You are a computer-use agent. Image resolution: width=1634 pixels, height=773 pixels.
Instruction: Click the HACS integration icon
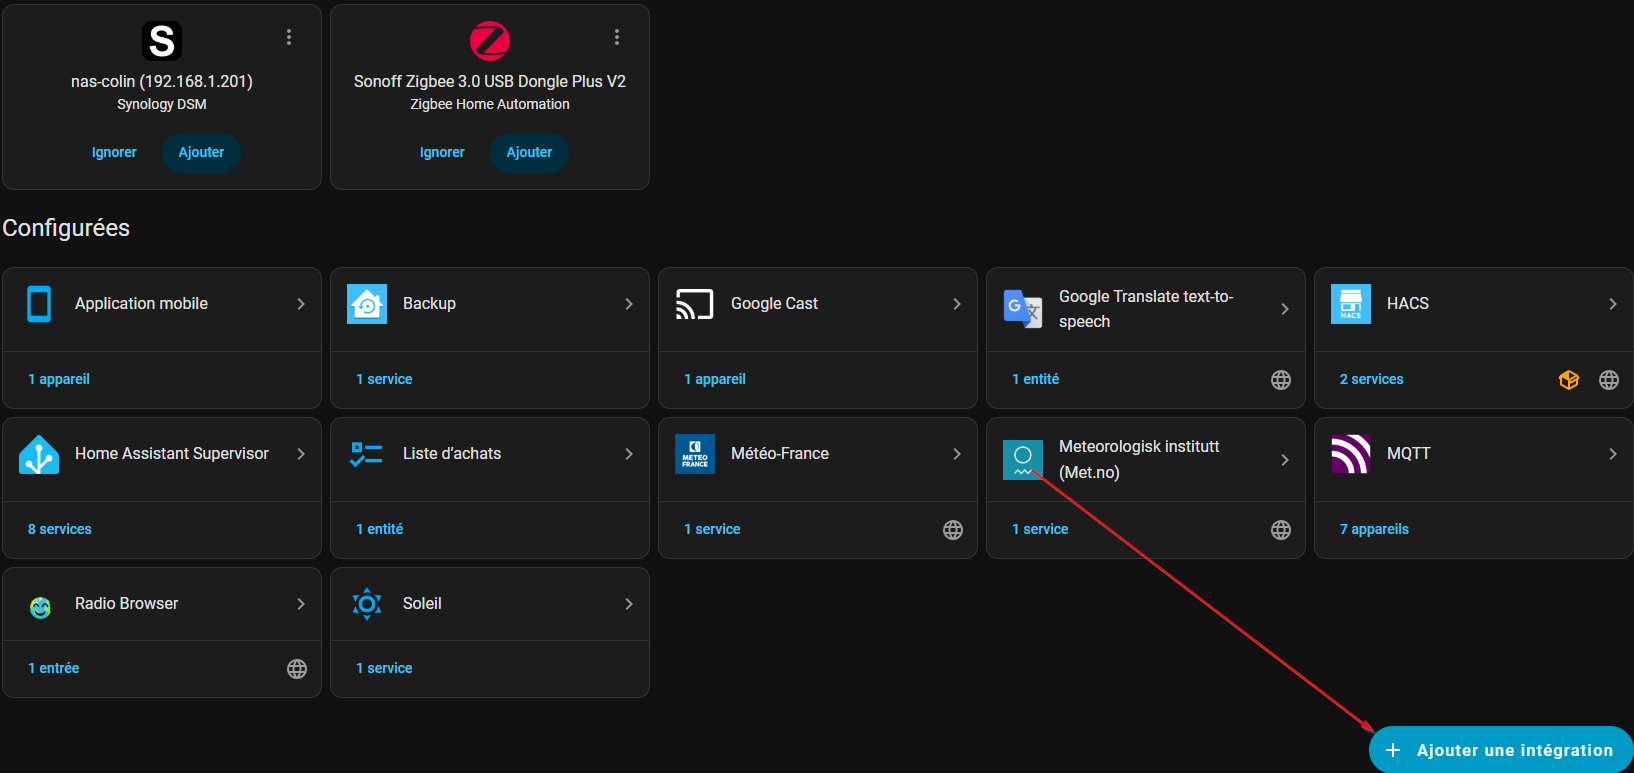tap(1351, 304)
